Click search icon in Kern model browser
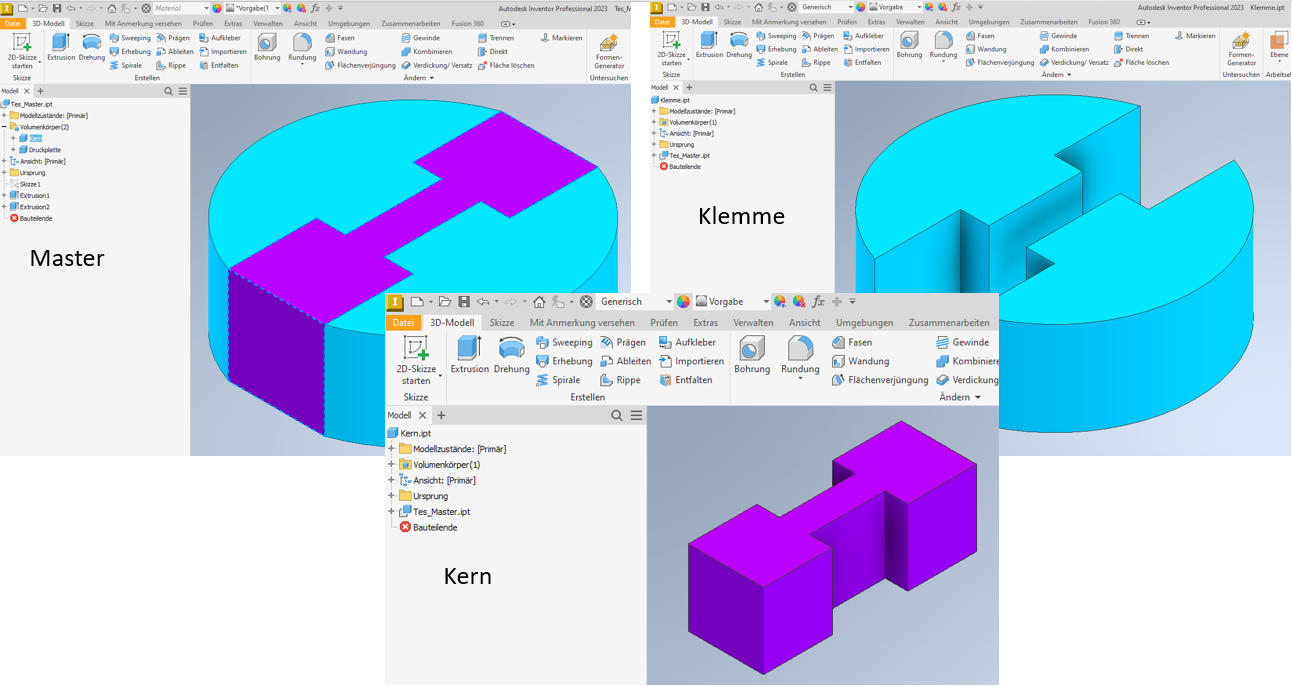This screenshot has width=1292, height=686. (x=617, y=415)
